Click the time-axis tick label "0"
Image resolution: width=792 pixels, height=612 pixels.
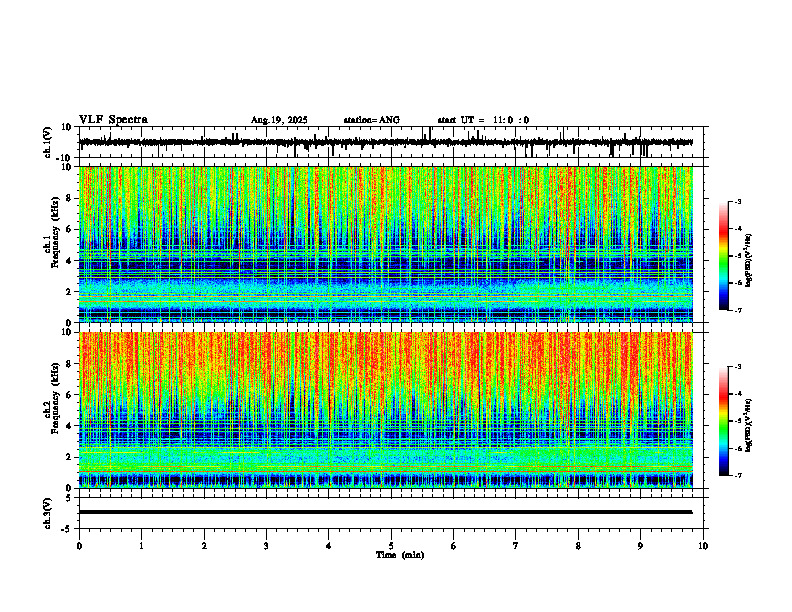(79, 546)
